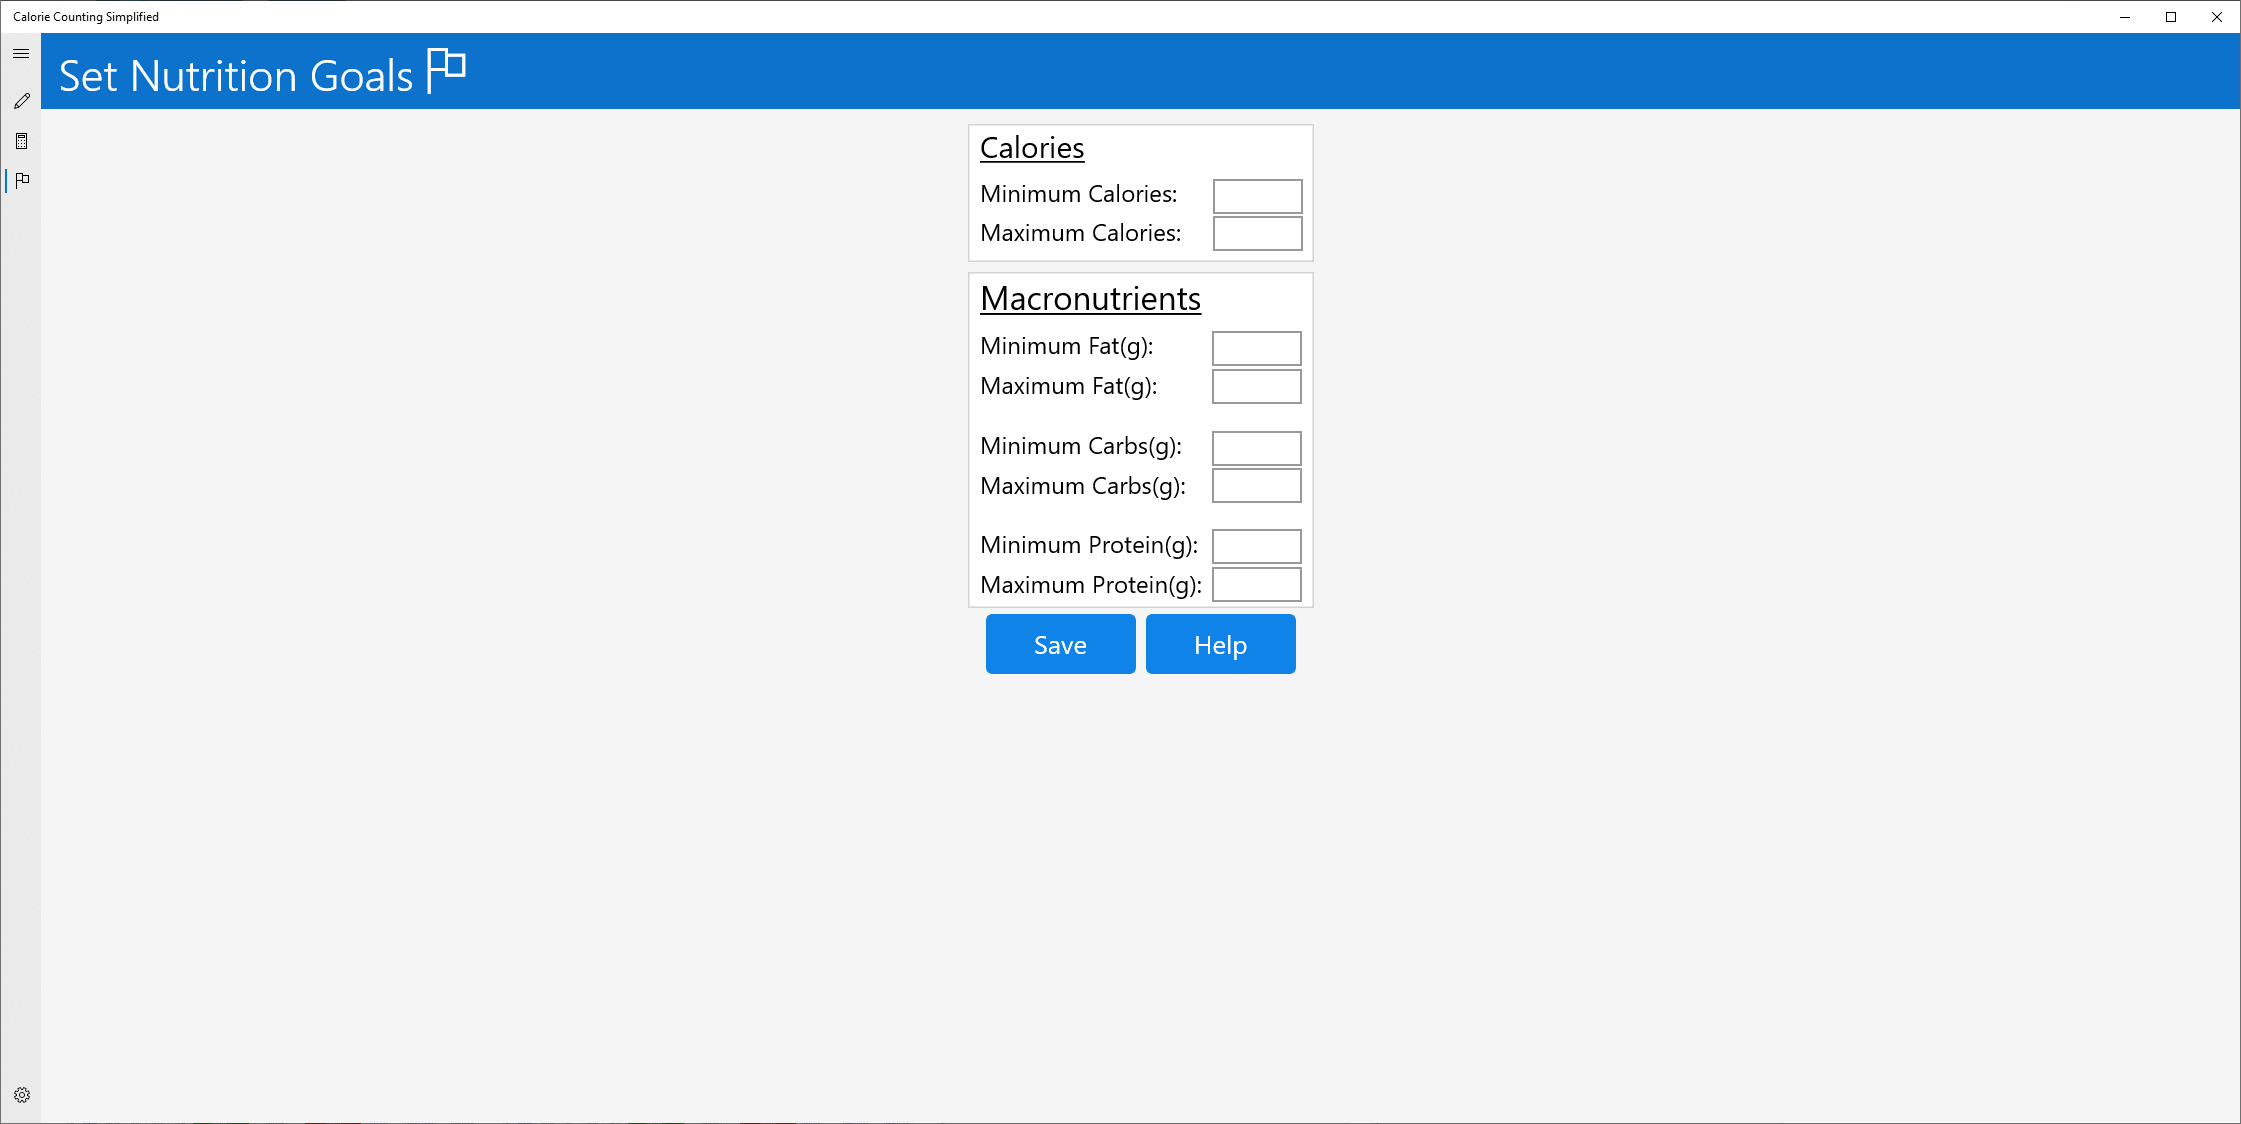Click the Macronutrients section heading
The image size is (2241, 1124).
1090,299
